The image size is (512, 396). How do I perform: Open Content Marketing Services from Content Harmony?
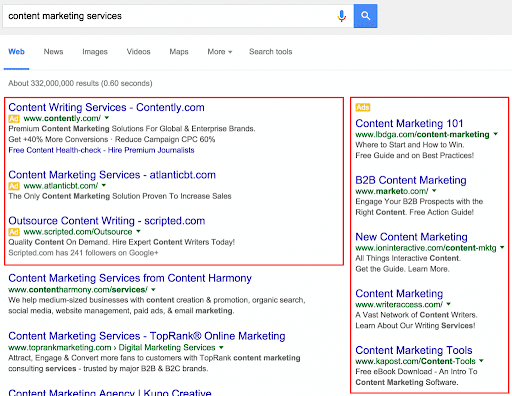[130, 278]
